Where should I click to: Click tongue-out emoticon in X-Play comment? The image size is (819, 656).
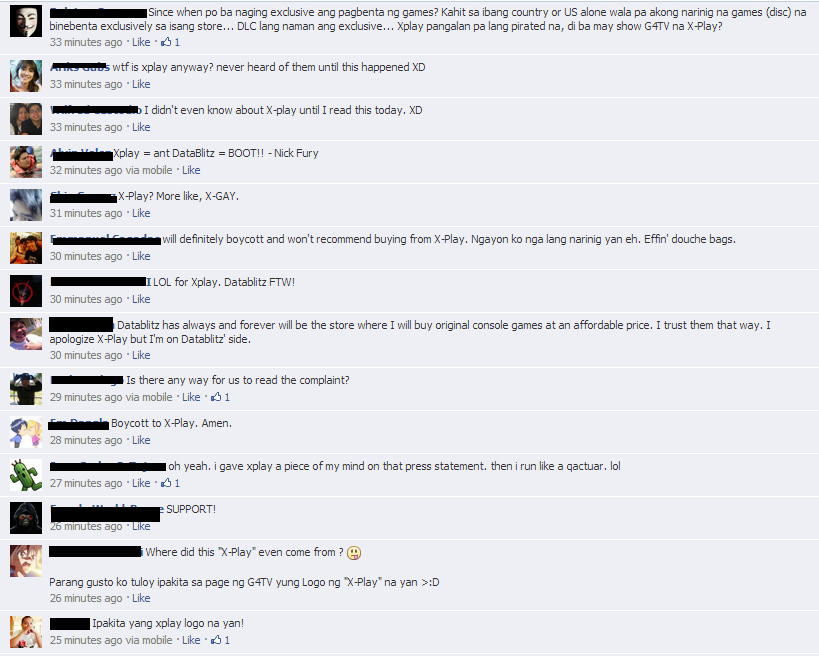pos(354,553)
